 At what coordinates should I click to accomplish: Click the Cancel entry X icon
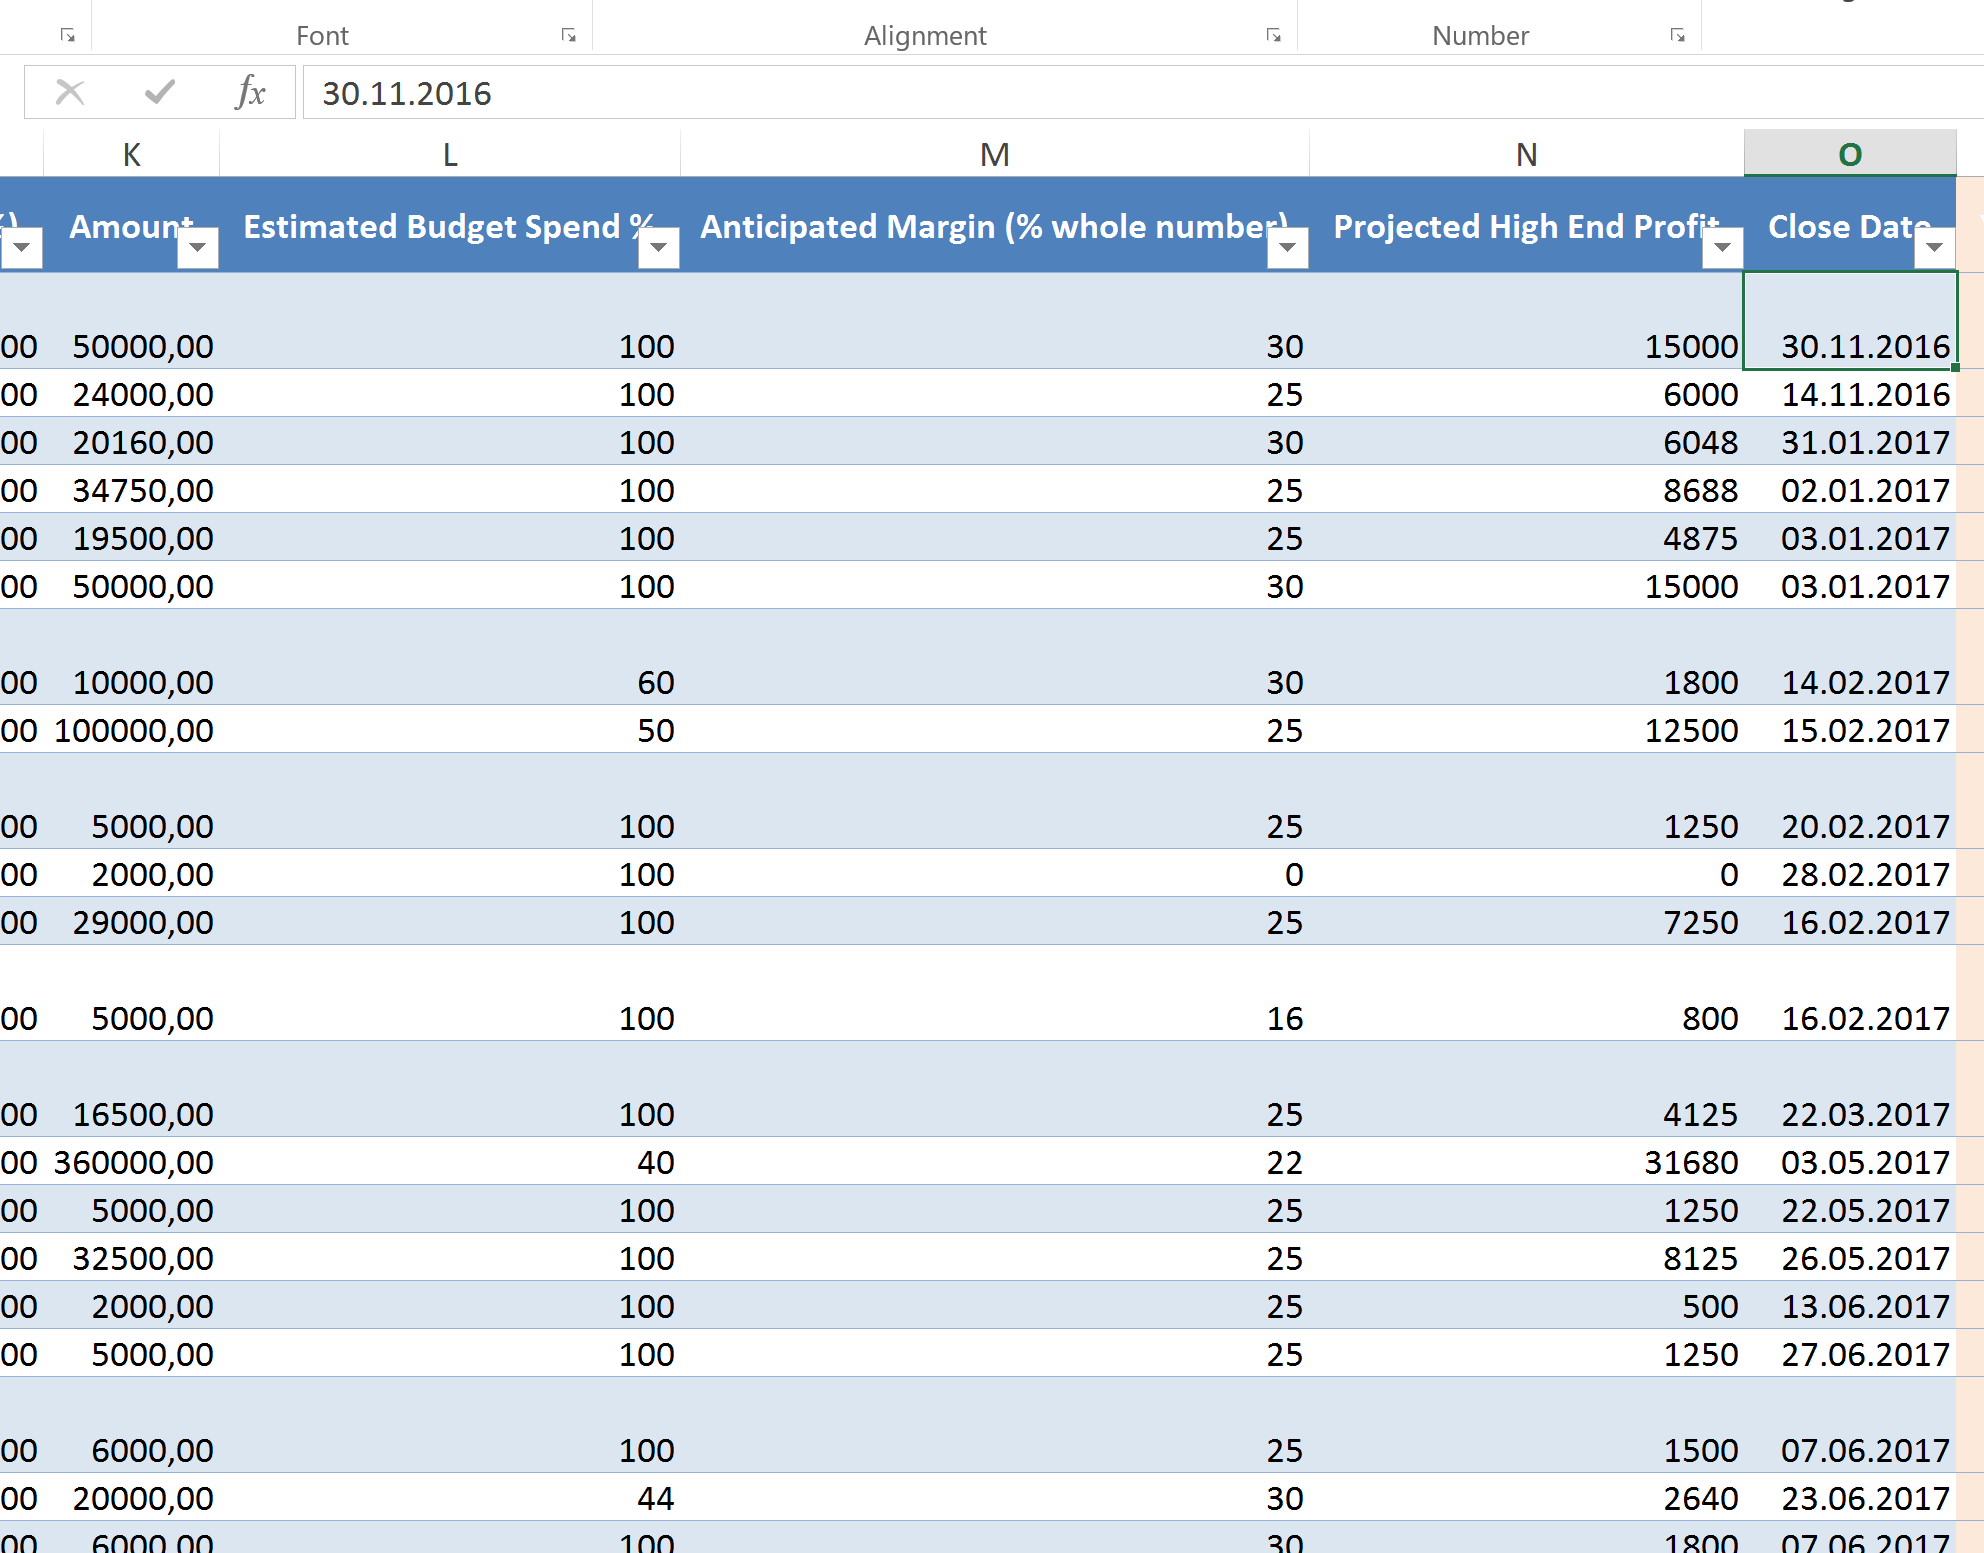70,93
